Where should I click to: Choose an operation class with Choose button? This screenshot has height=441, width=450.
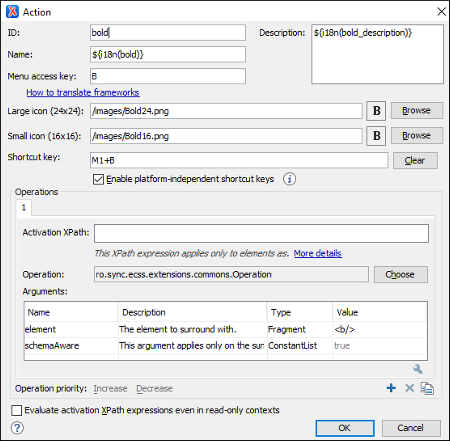click(x=400, y=275)
